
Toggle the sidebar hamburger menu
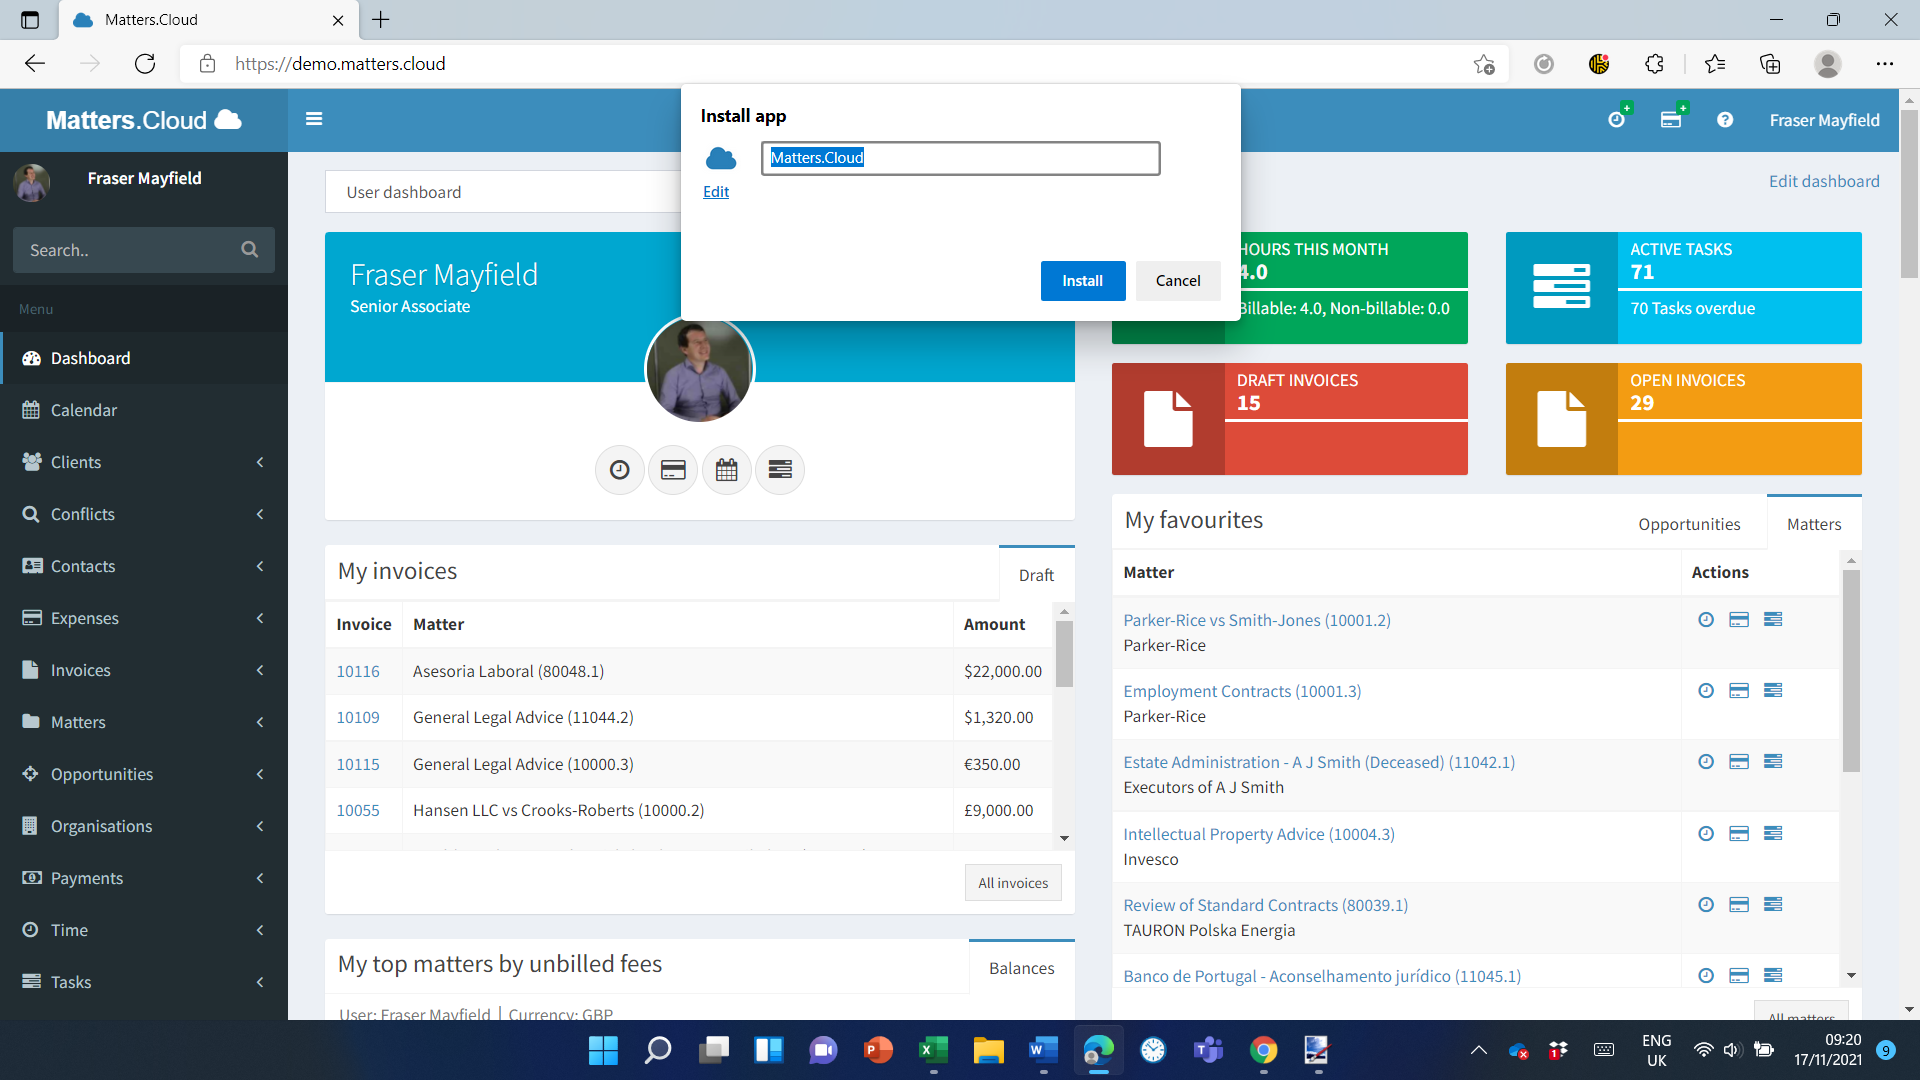314,119
